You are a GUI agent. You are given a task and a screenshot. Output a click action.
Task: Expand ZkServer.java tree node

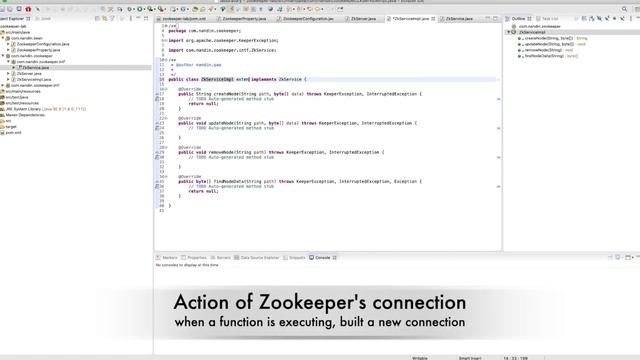(x=8, y=73)
